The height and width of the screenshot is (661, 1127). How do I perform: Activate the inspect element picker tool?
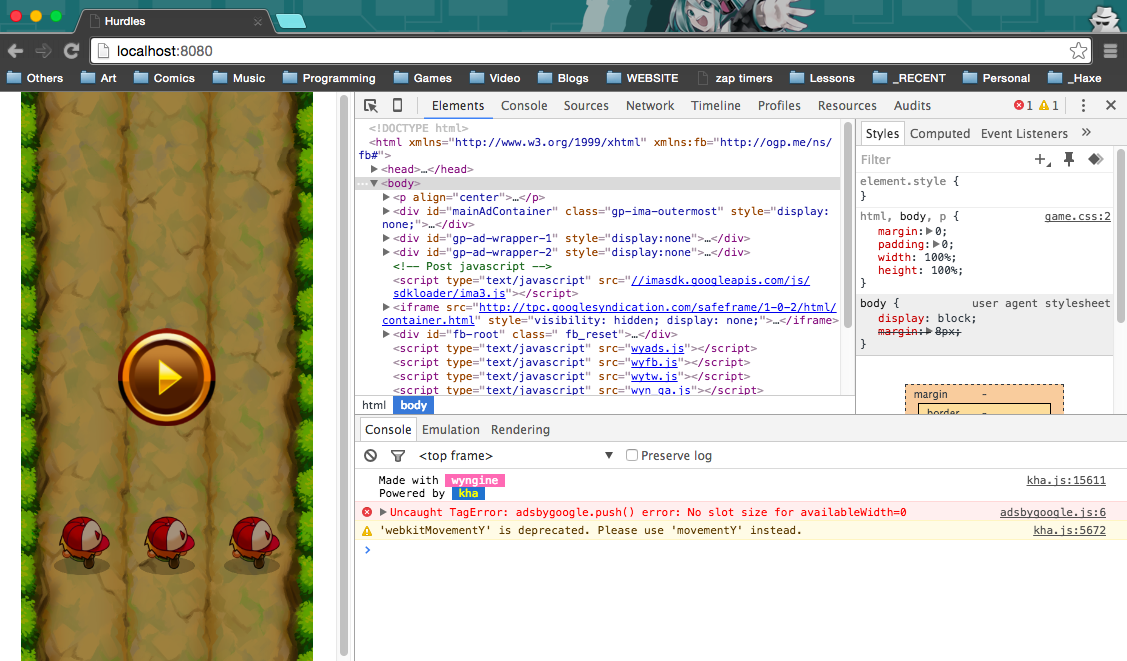click(x=371, y=106)
